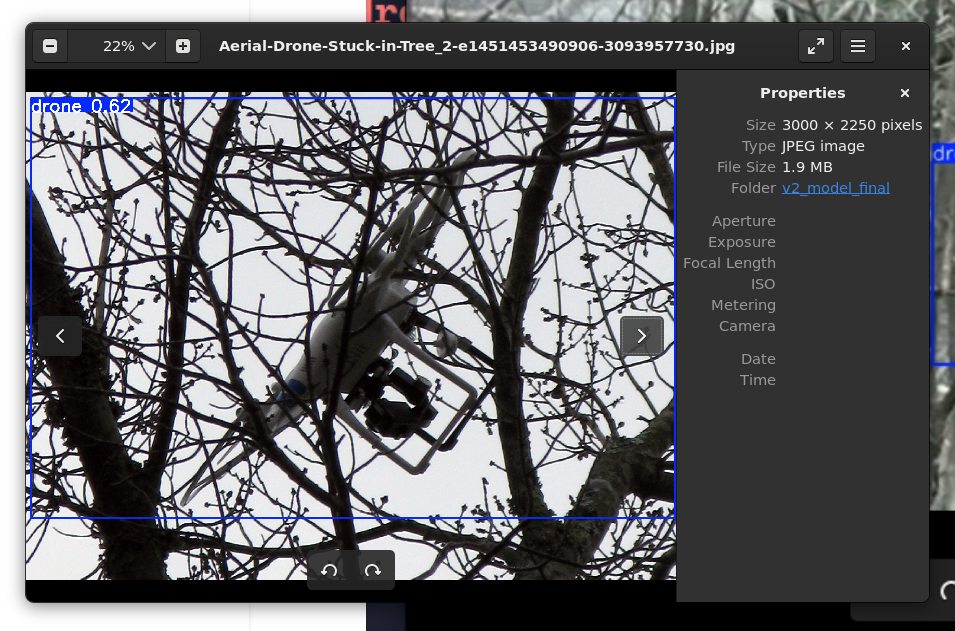The height and width of the screenshot is (631, 955).
Task: Open the 22% zoom level dropdown
Action: pyautogui.click(x=130, y=46)
